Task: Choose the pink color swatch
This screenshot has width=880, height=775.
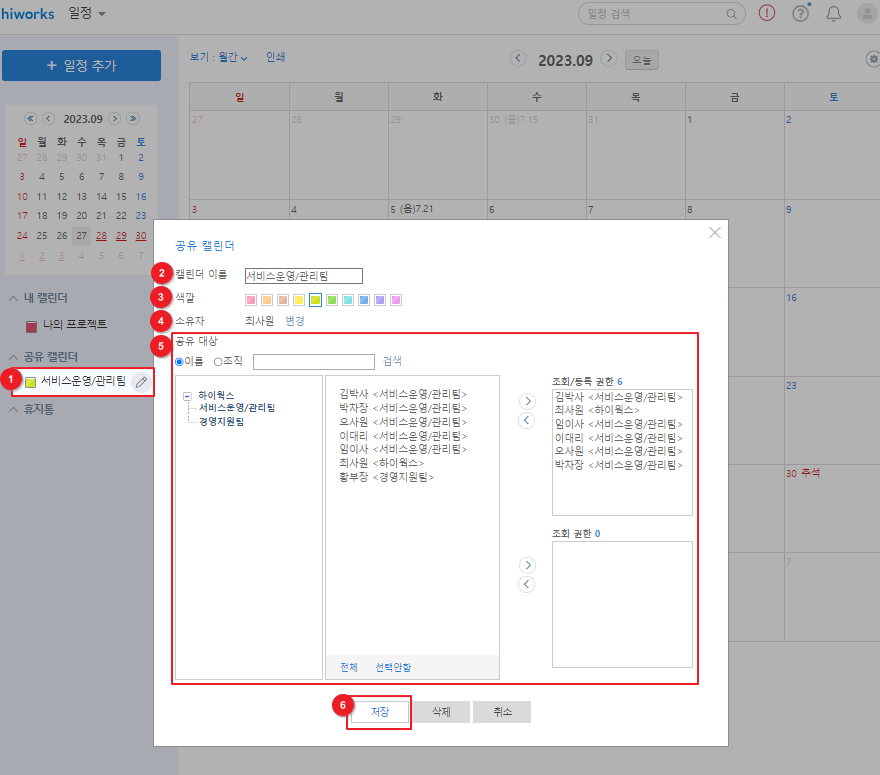Action: (251, 300)
